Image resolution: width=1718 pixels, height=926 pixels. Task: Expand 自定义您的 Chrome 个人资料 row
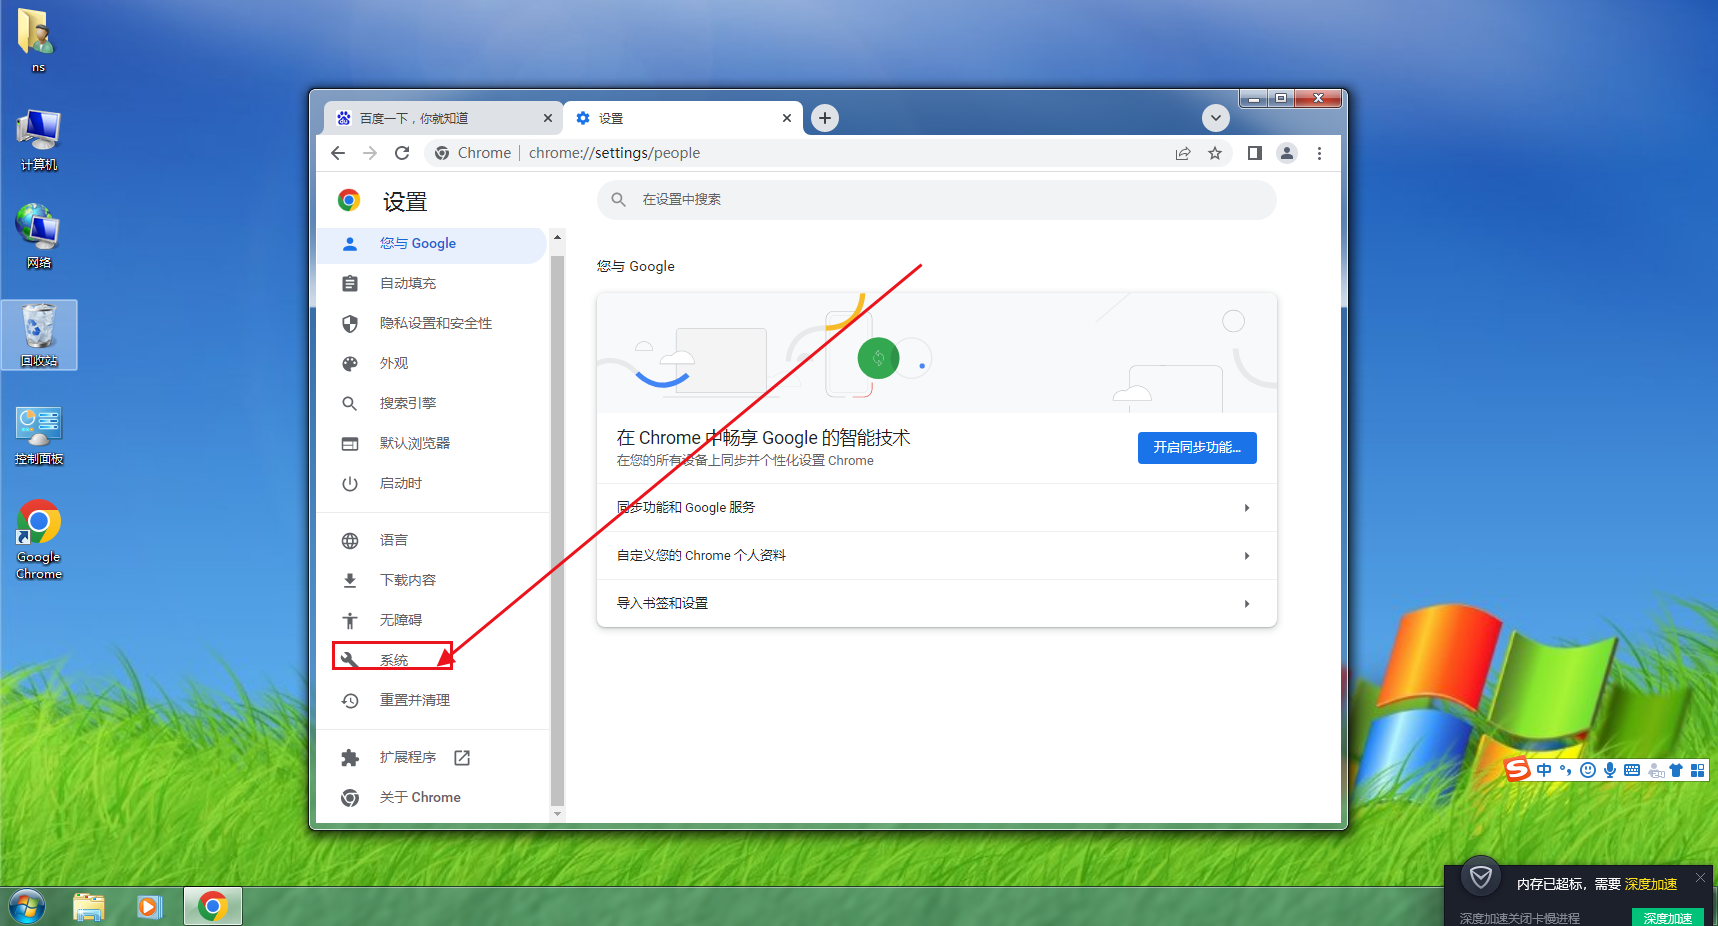point(936,556)
